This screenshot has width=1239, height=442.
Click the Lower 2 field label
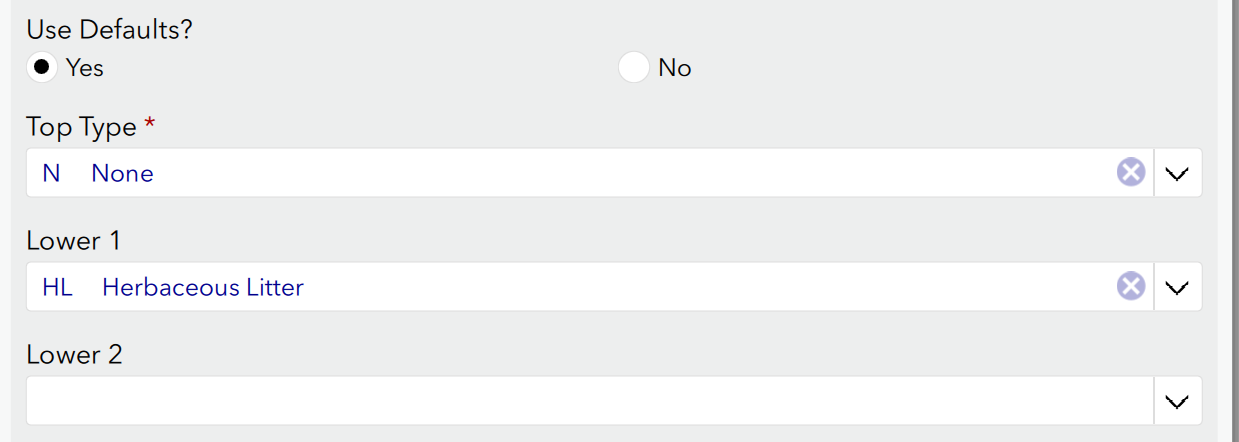click(x=74, y=356)
